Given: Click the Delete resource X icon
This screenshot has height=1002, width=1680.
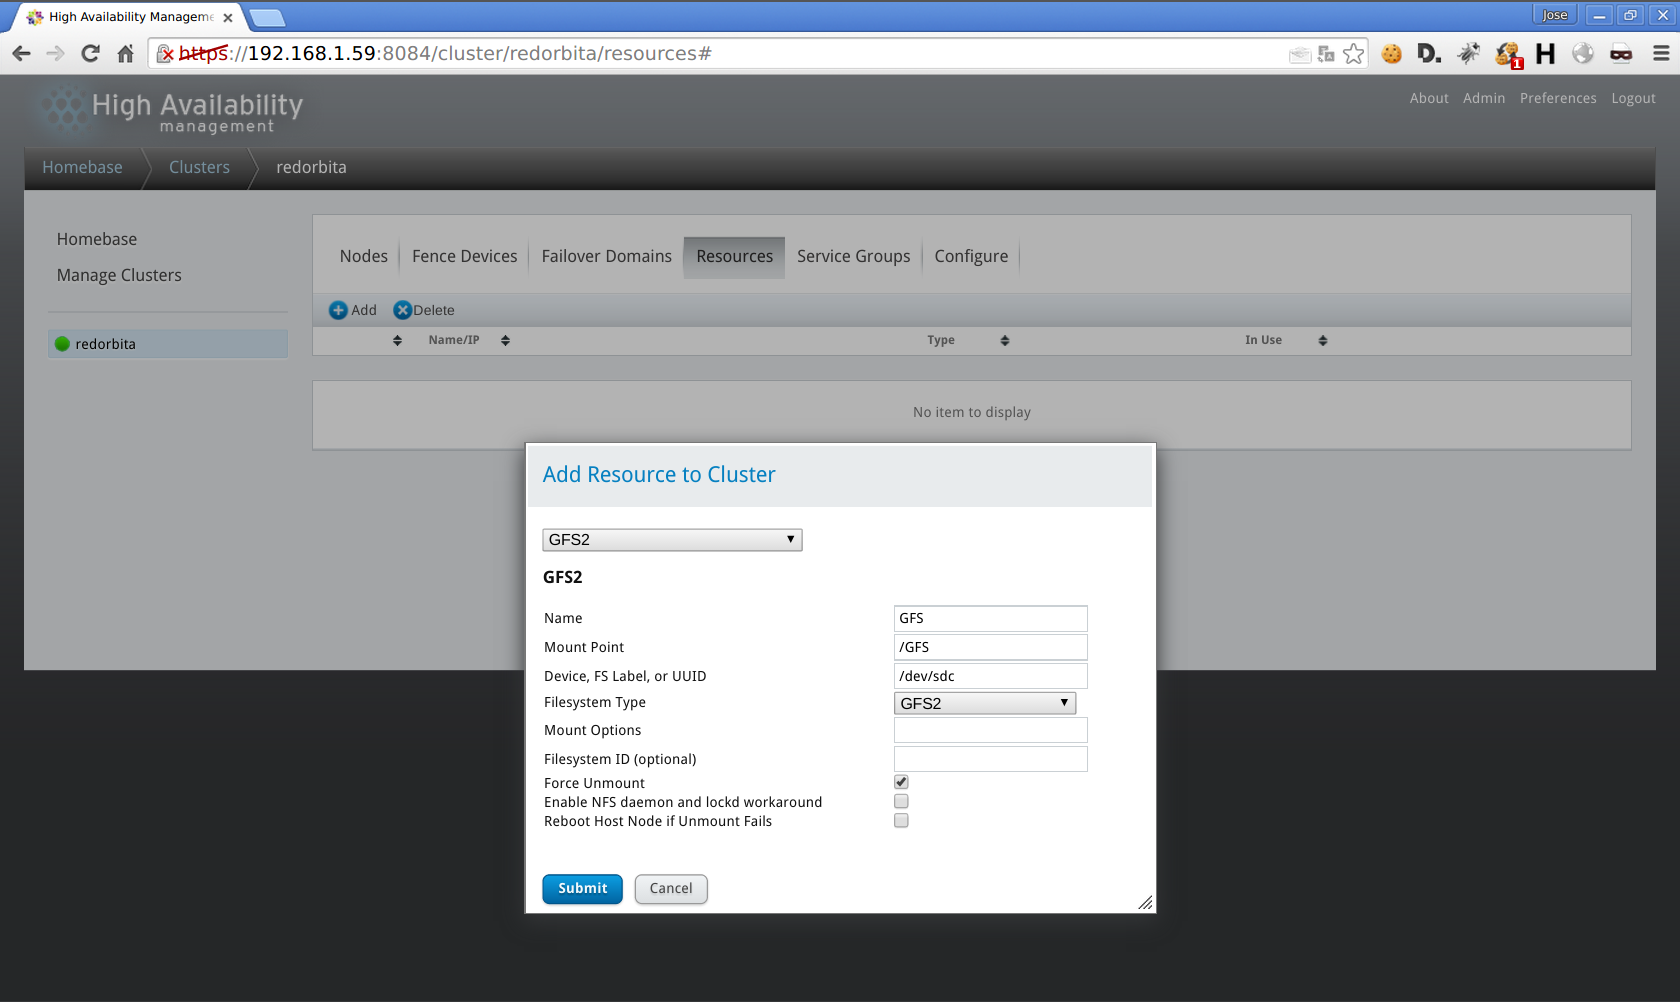Looking at the screenshot, I should point(402,311).
